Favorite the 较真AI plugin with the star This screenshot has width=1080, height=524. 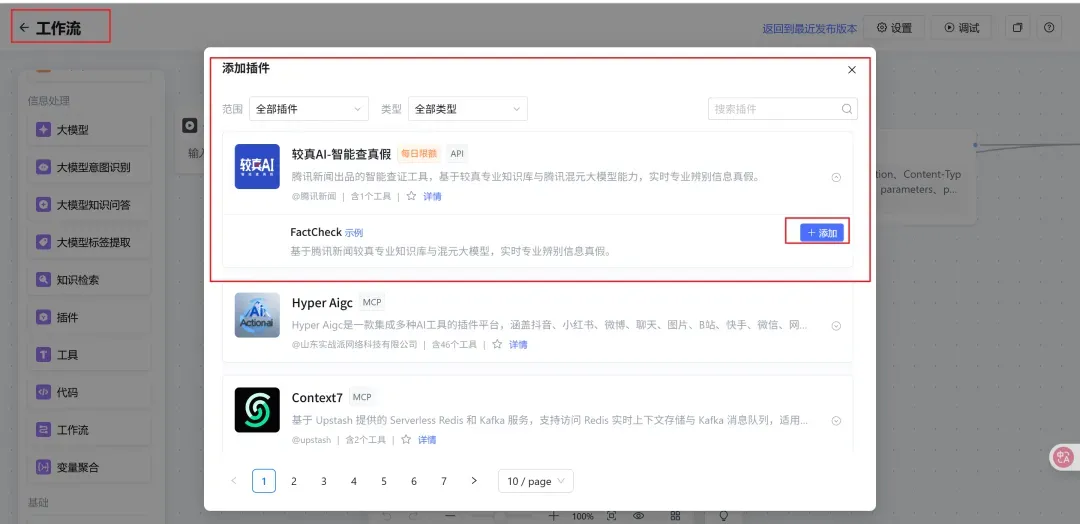click(411, 197)
